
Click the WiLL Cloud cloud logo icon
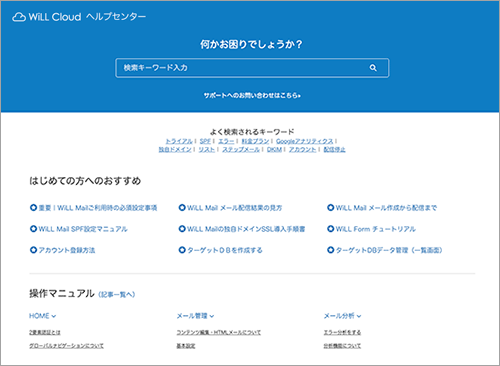pos(19,17)
